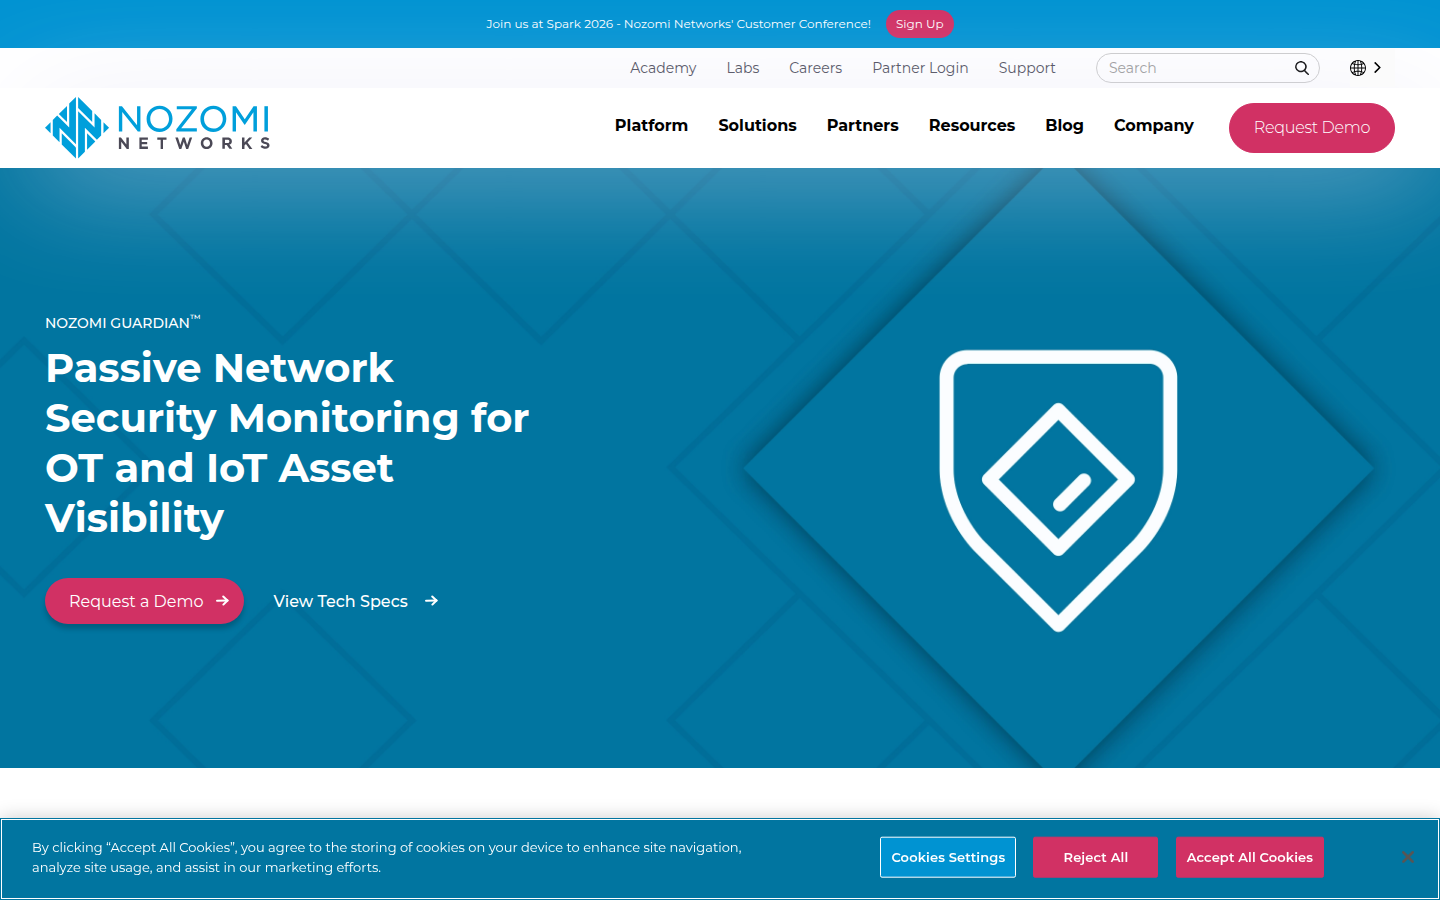Click the search magnifier icon
Image resolution: width=1440 pixels, height=900 pixels.
tap(1302, 68)
